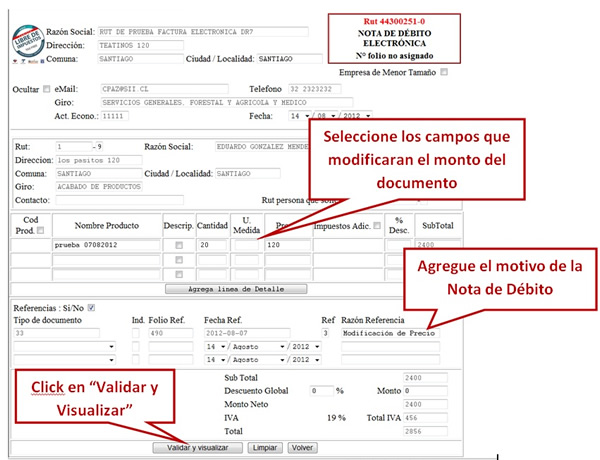Click the emitter Razón Social field
This screenshot has width=600, height=460.
click(x=203, y=32)
